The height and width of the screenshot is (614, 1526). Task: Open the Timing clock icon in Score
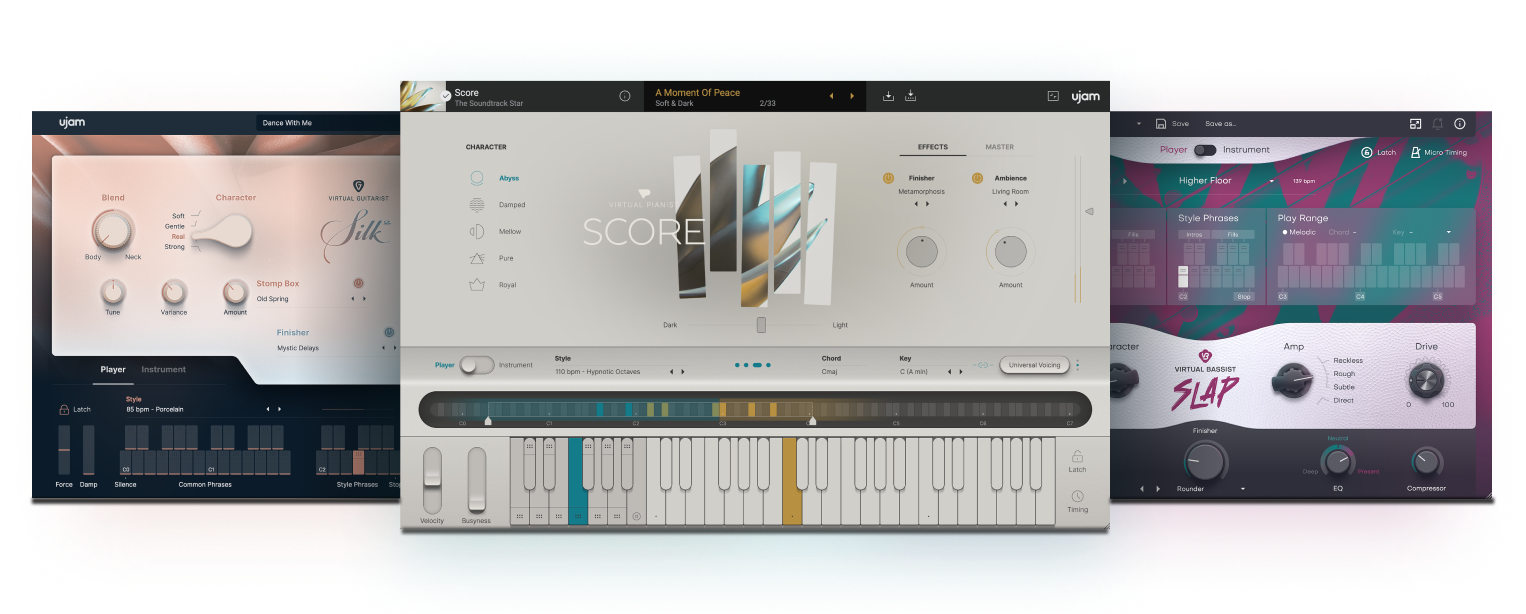pos(1077,496)
